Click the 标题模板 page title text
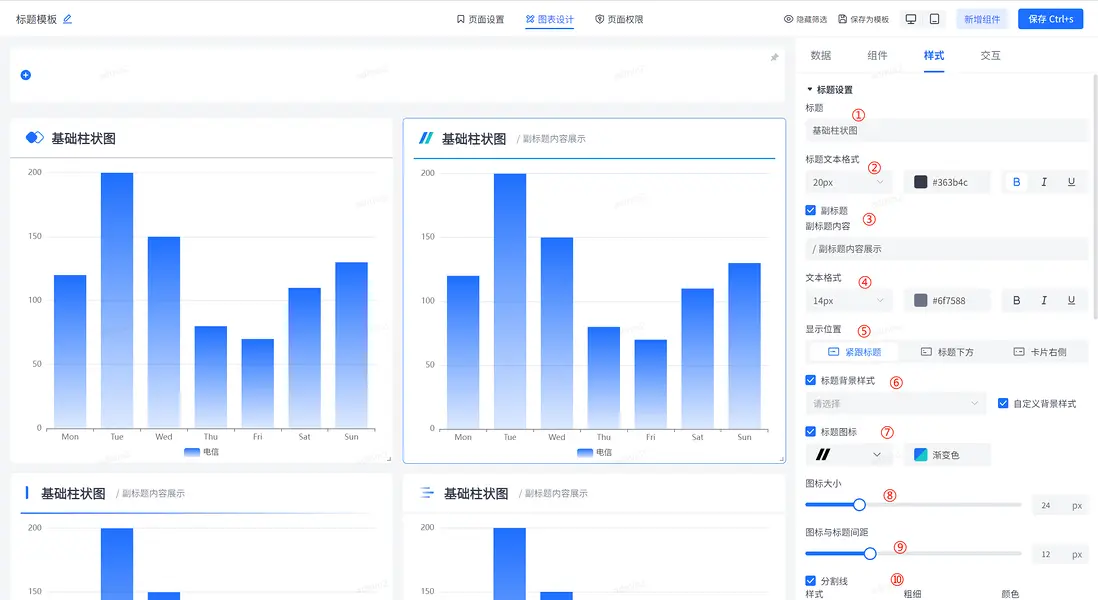This screenshot has height=600, width=1098. click(x=36, y=19)
